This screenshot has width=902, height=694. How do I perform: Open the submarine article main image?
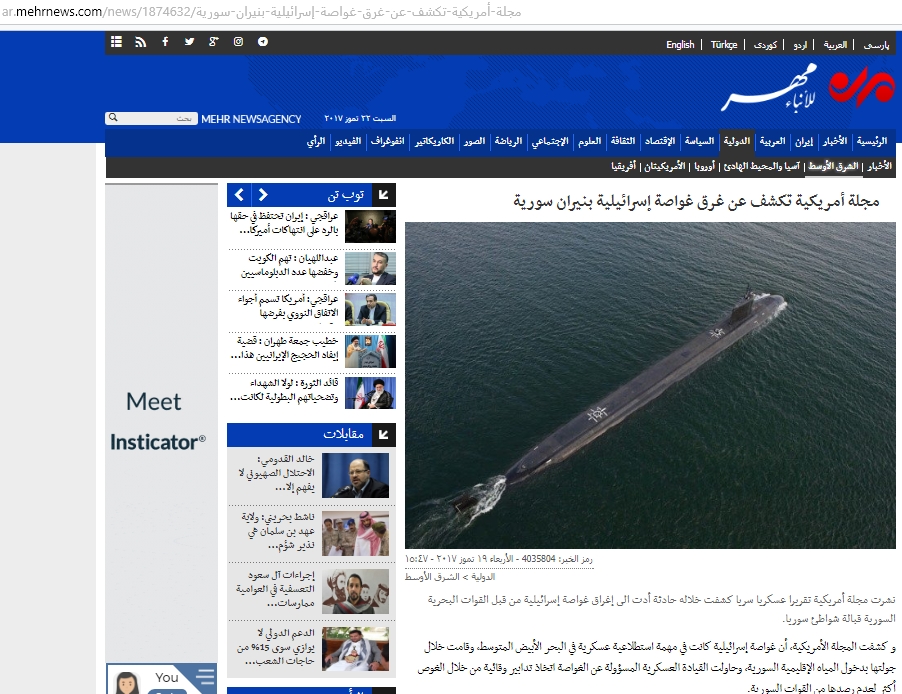pyautogui.click(x=650, y=385)
